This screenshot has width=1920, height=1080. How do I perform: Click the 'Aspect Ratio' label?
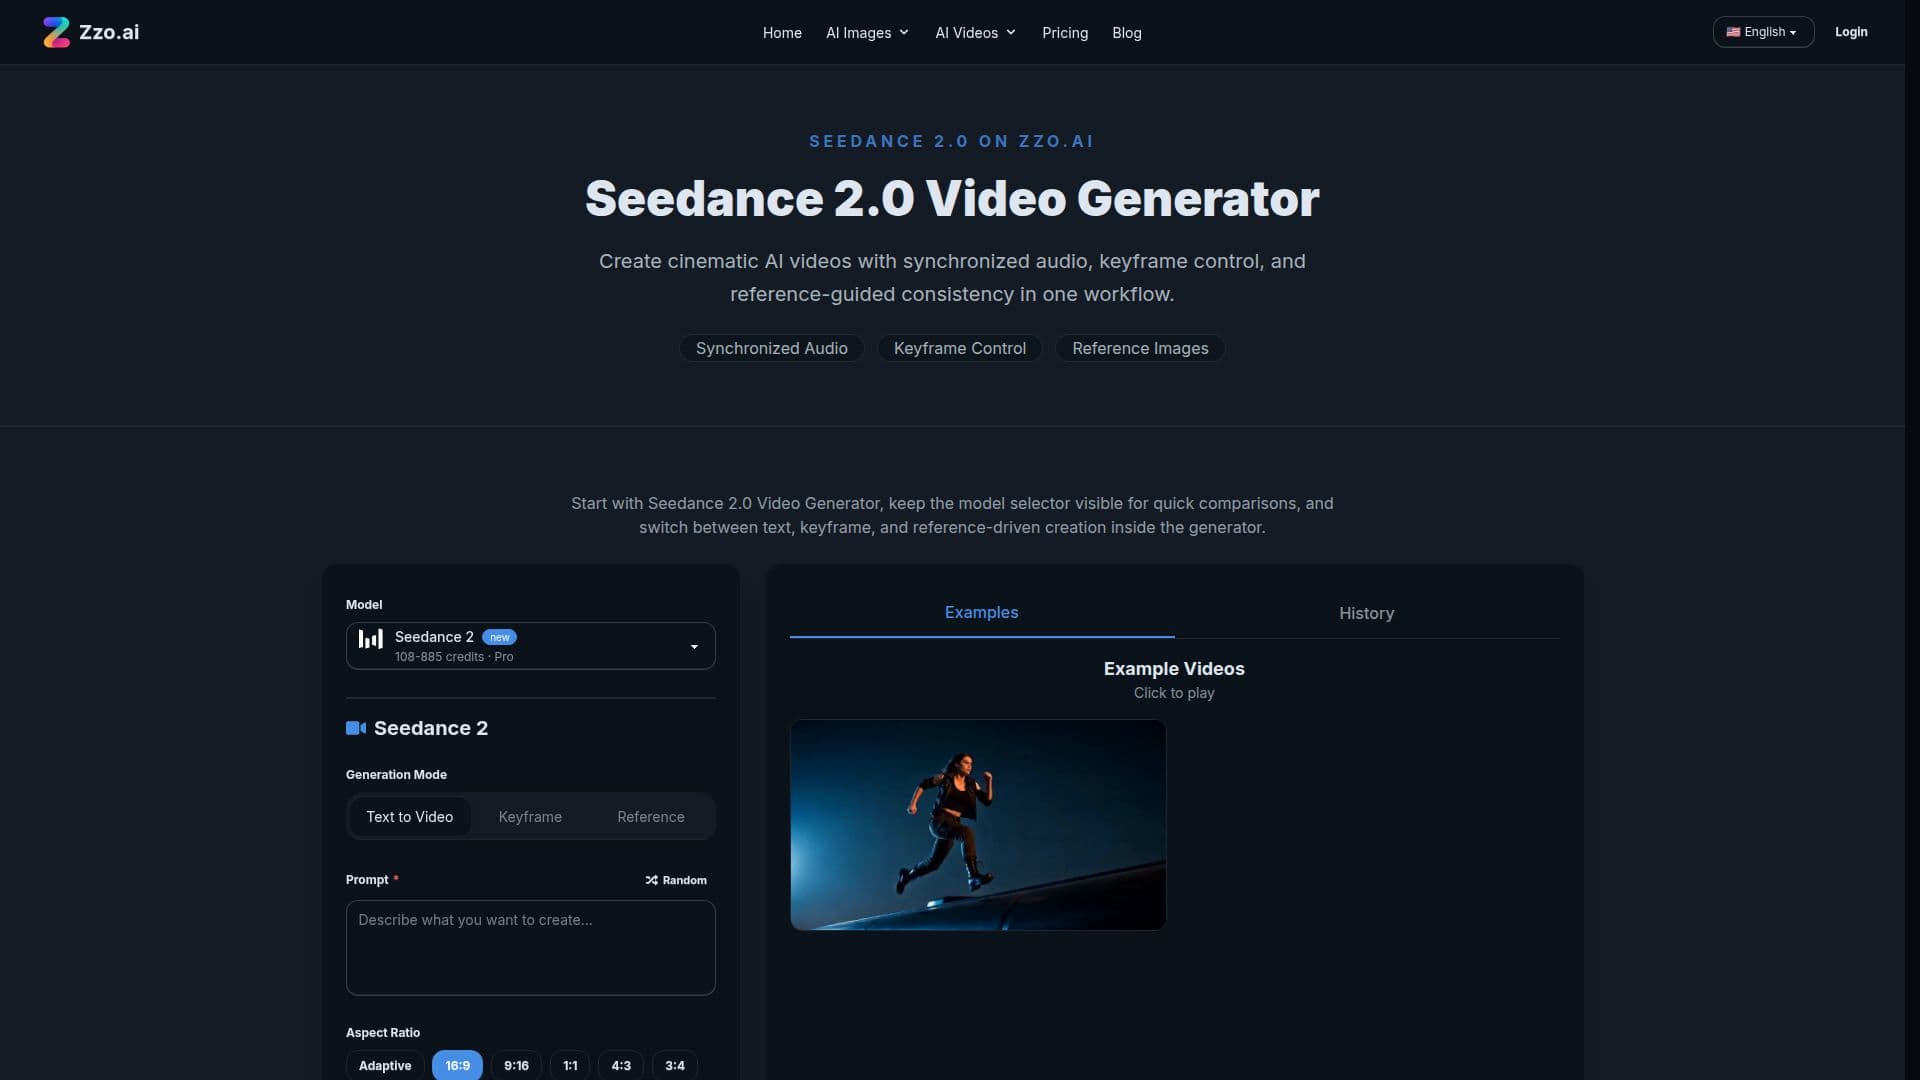click(x=383, y=1033)
